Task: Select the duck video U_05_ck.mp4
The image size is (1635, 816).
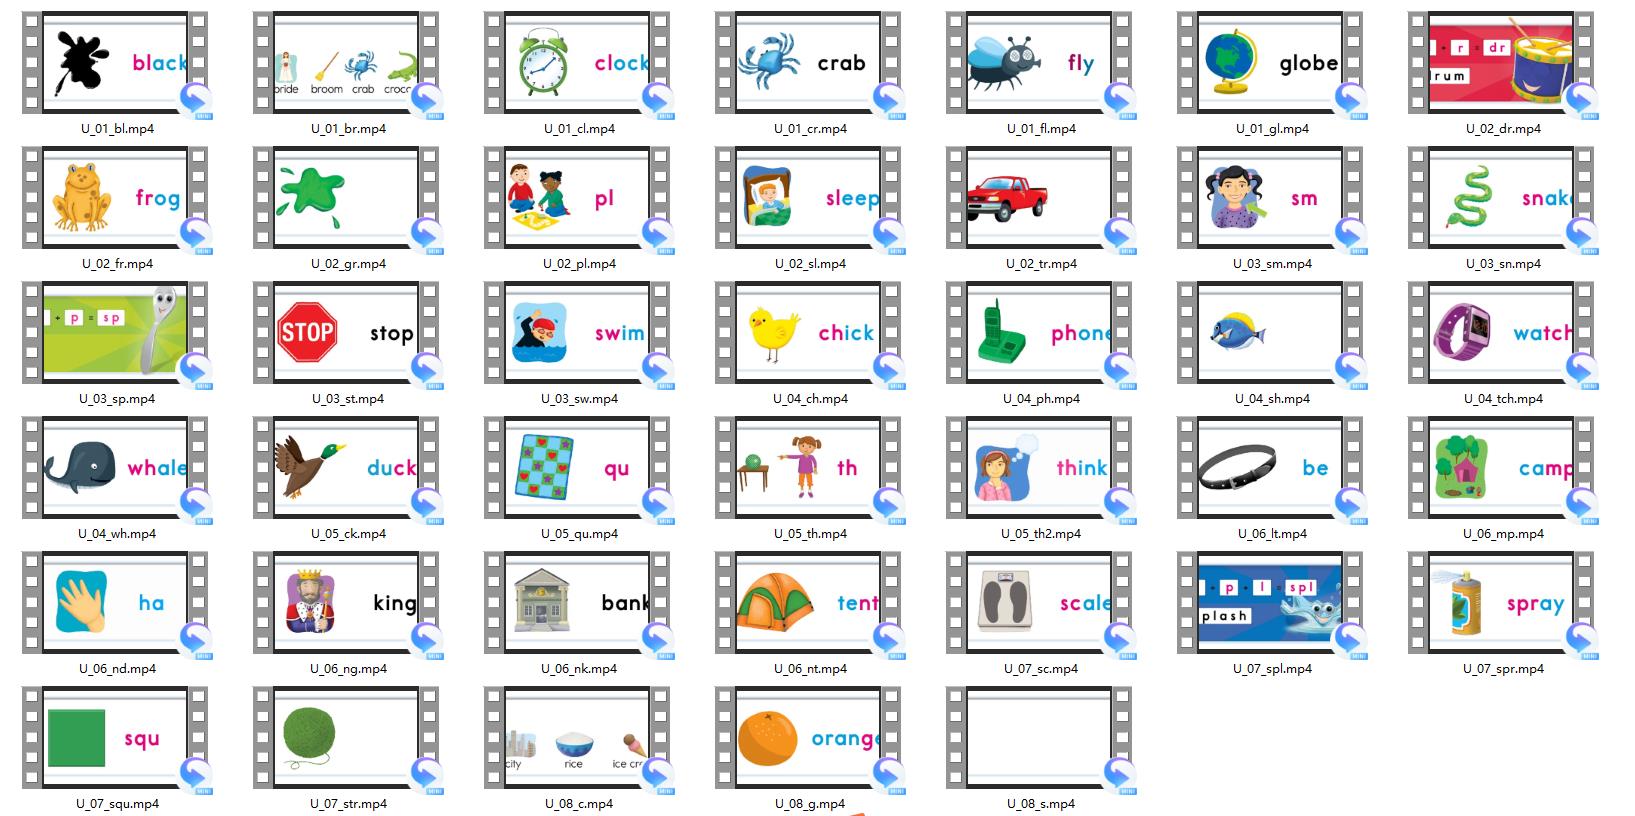Action: click(x=346, y=467)
